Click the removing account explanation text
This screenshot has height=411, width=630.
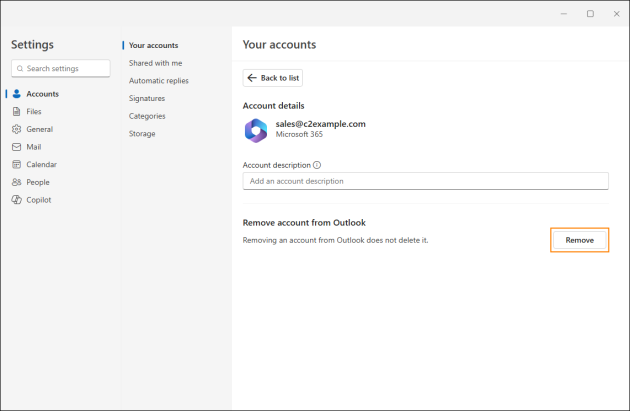(x=335, y=240)
